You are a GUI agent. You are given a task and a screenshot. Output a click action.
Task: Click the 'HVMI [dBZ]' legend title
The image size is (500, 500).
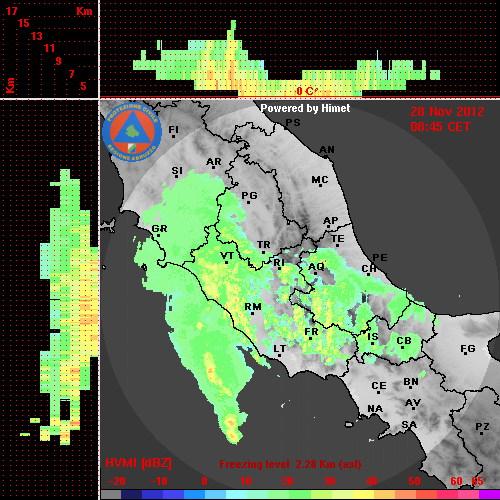tap(138, 463)
